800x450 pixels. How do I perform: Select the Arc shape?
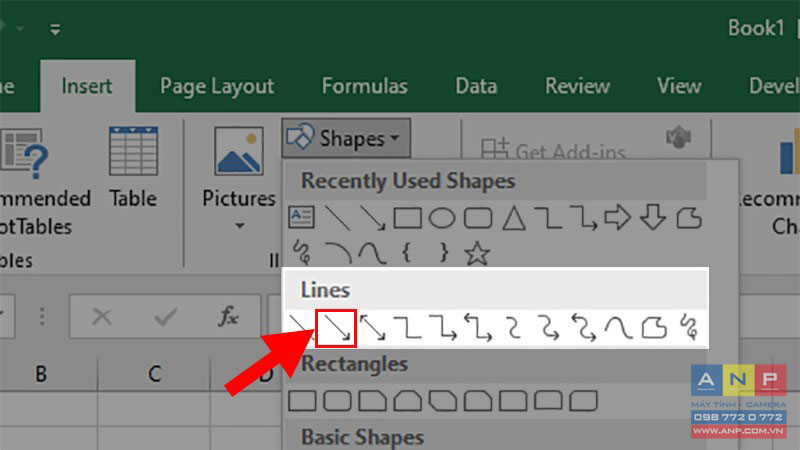tap(337, 253)
